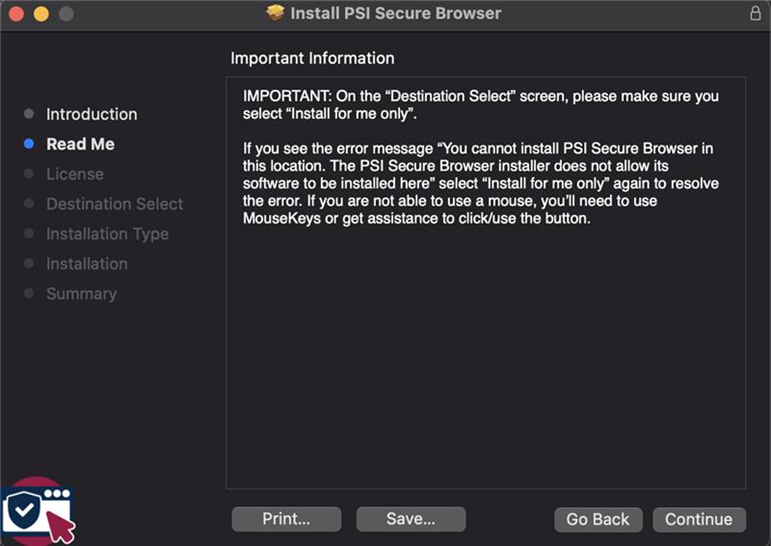Click the Destination Select step
Image resolution: width=771 pixels, height=546 pixels.
pyautogui.click(x=115, y=204)
